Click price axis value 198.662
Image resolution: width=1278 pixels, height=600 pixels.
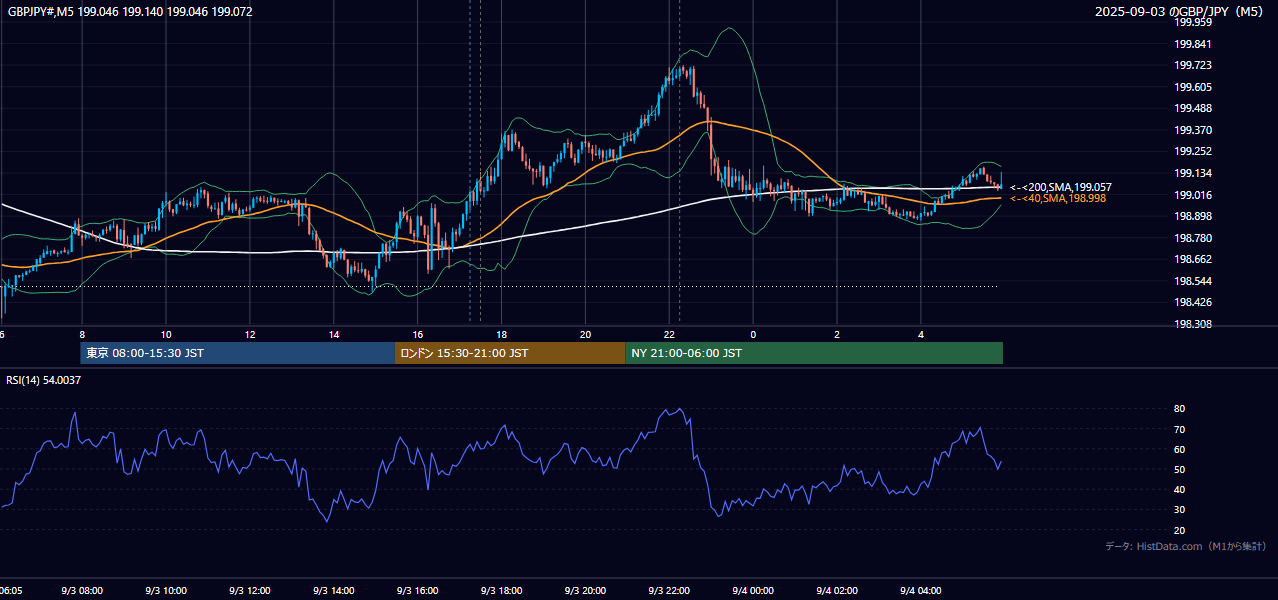click(1193, 259)
